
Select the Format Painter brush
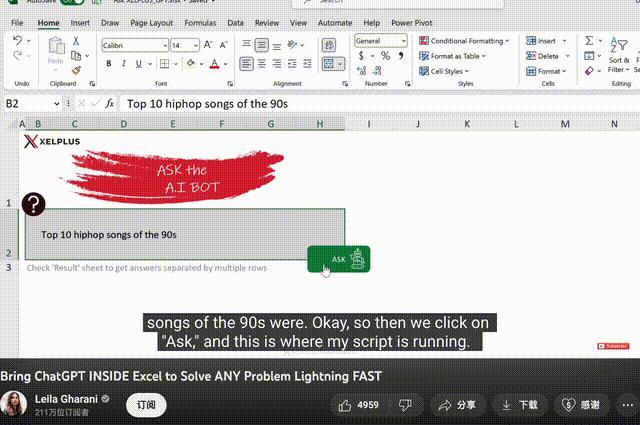coord(76,70)
